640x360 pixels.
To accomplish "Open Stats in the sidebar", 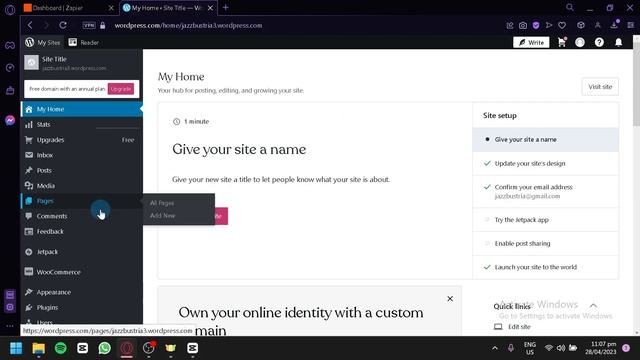I will [x=81, y=124].
